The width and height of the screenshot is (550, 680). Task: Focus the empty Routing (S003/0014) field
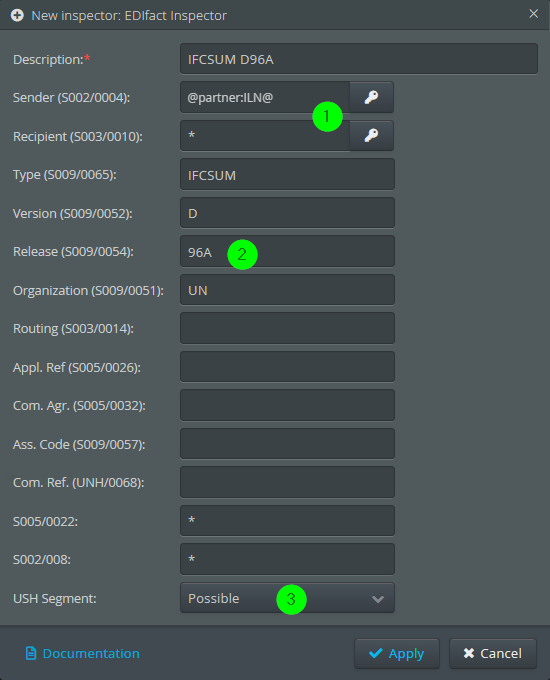coord(287,328)
